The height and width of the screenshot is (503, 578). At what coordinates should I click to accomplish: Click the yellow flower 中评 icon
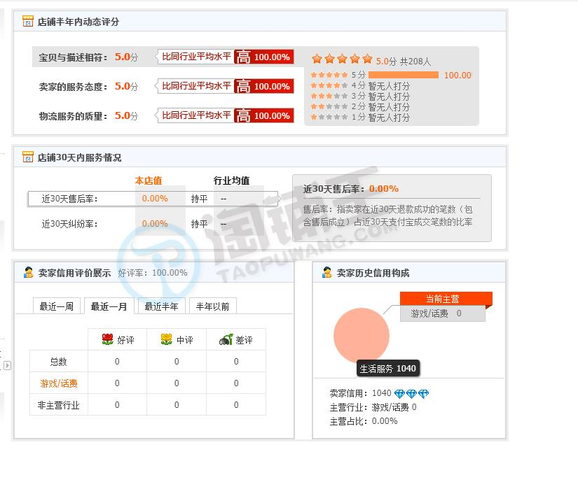click(x=167, y=339)
